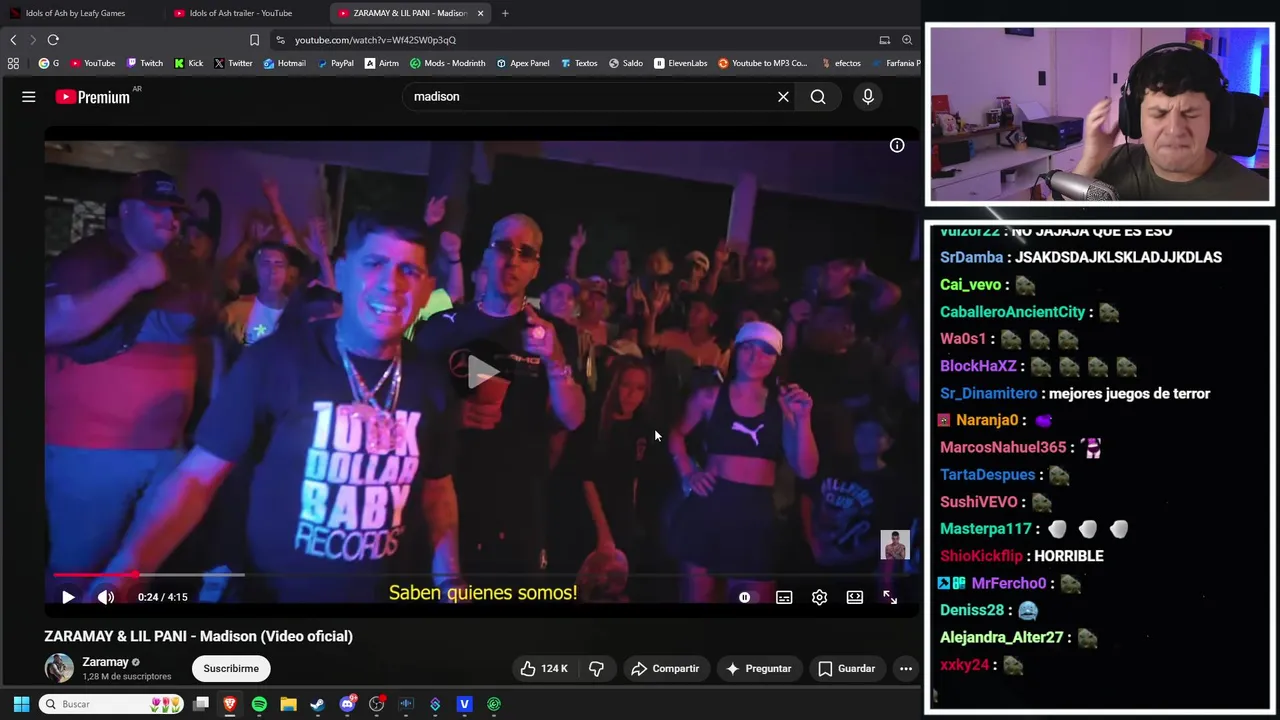Open the Twitter bookmark
Screen dimensions: 1280x720
point(233,63)
